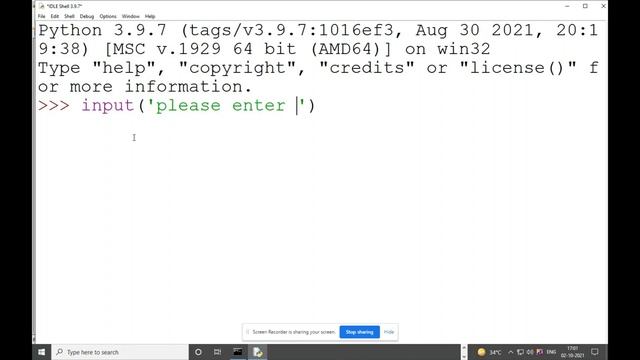Click the Stop sharing button
The height and width of the screenshot is (360, 640).
[x=359, y=332]
